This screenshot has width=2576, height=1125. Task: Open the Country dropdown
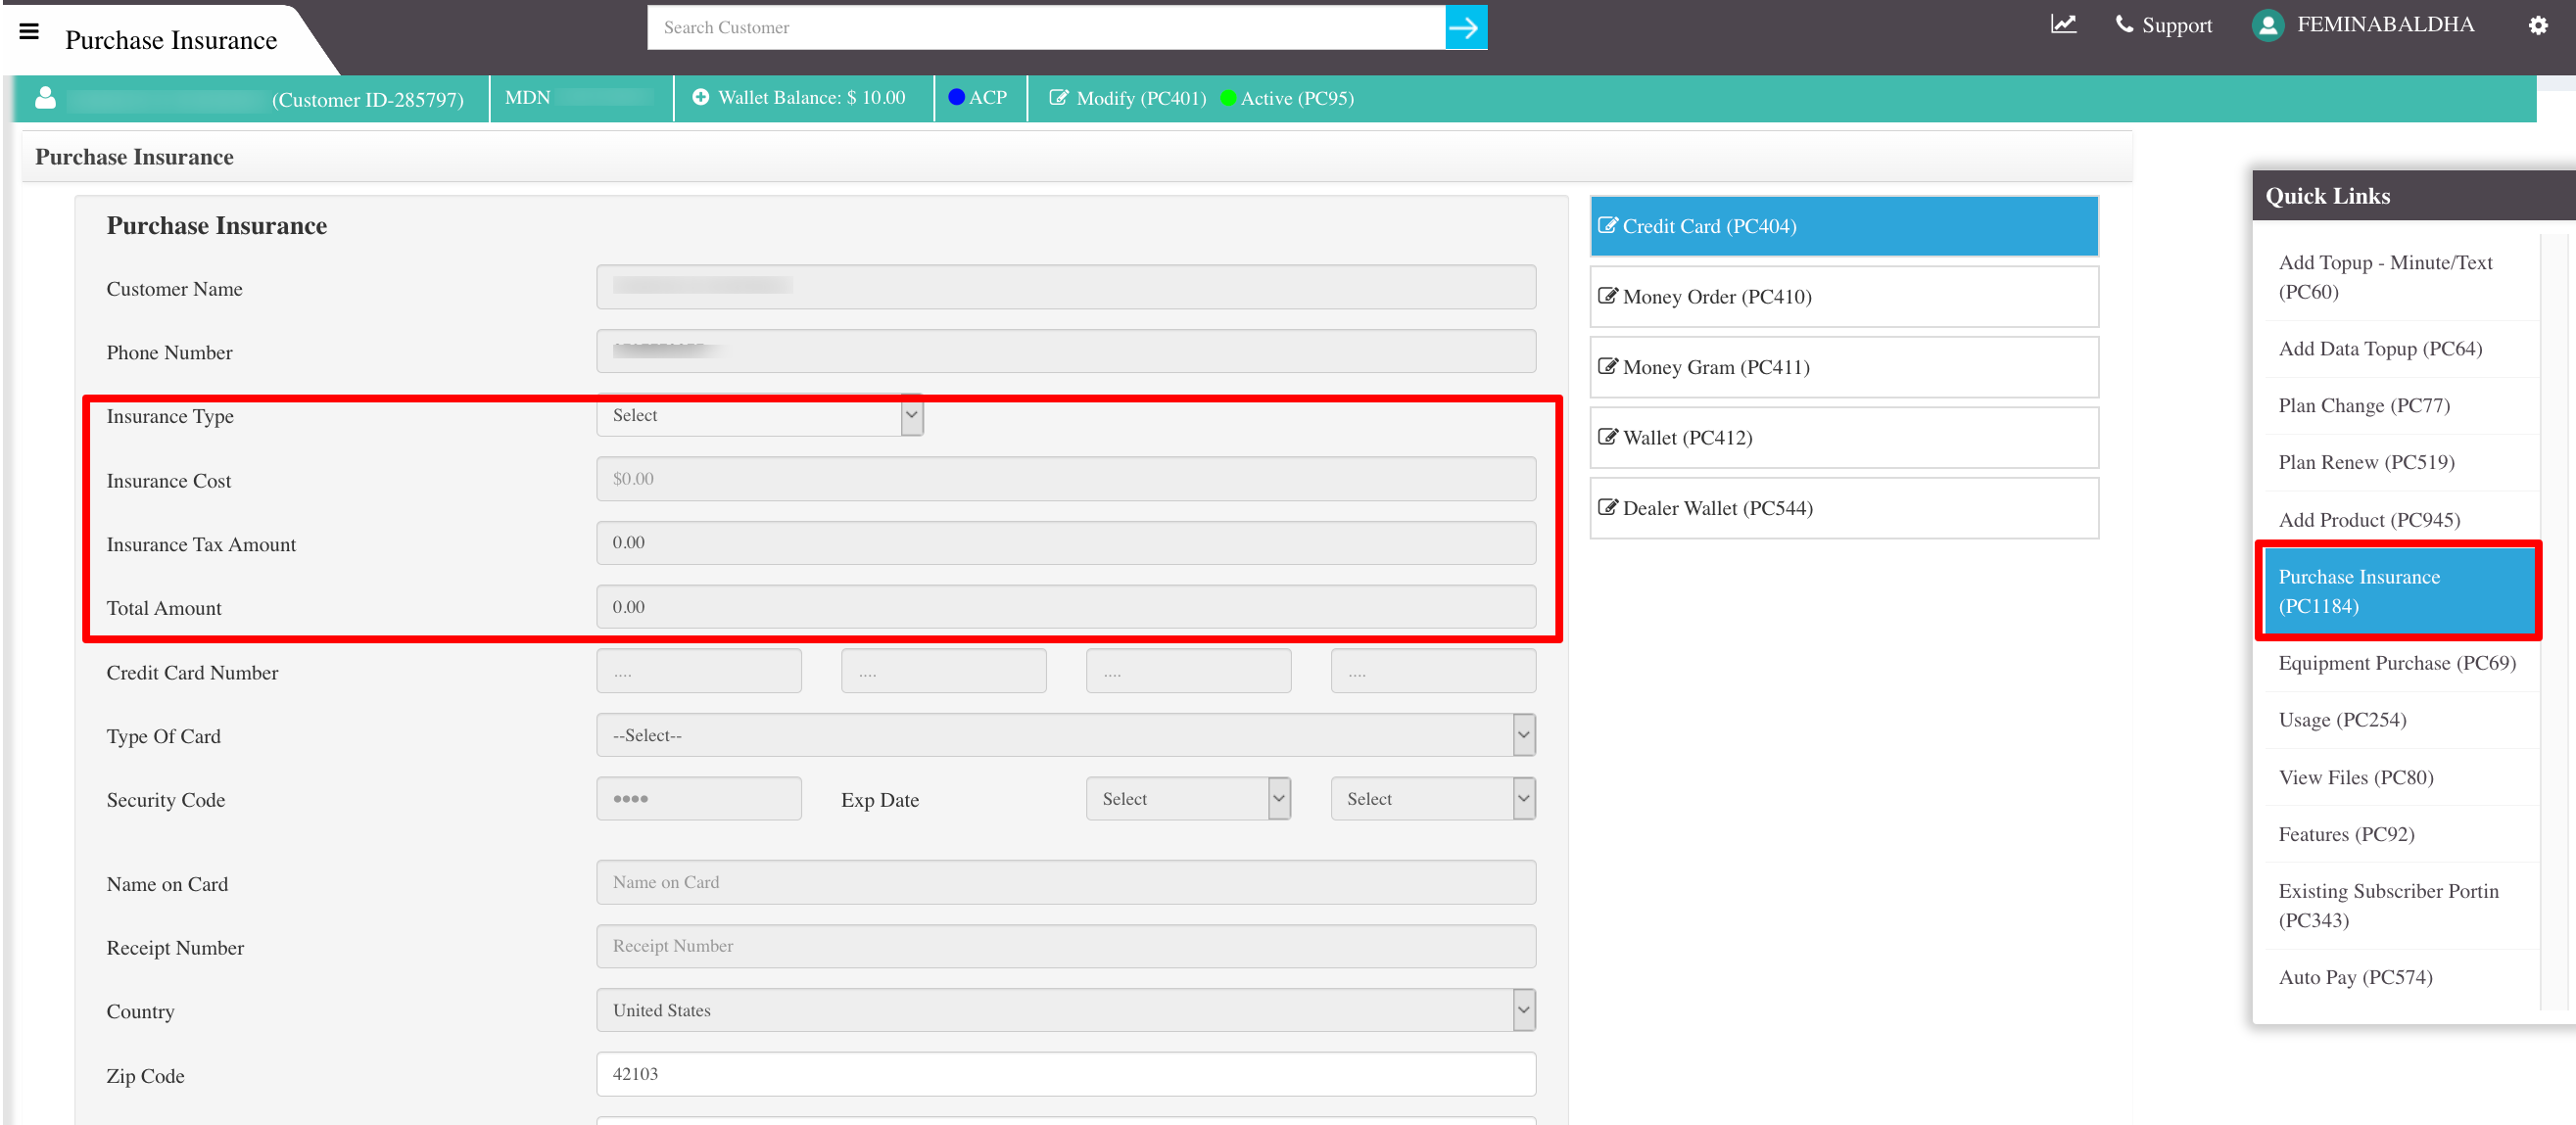tap(1066, 1011)
